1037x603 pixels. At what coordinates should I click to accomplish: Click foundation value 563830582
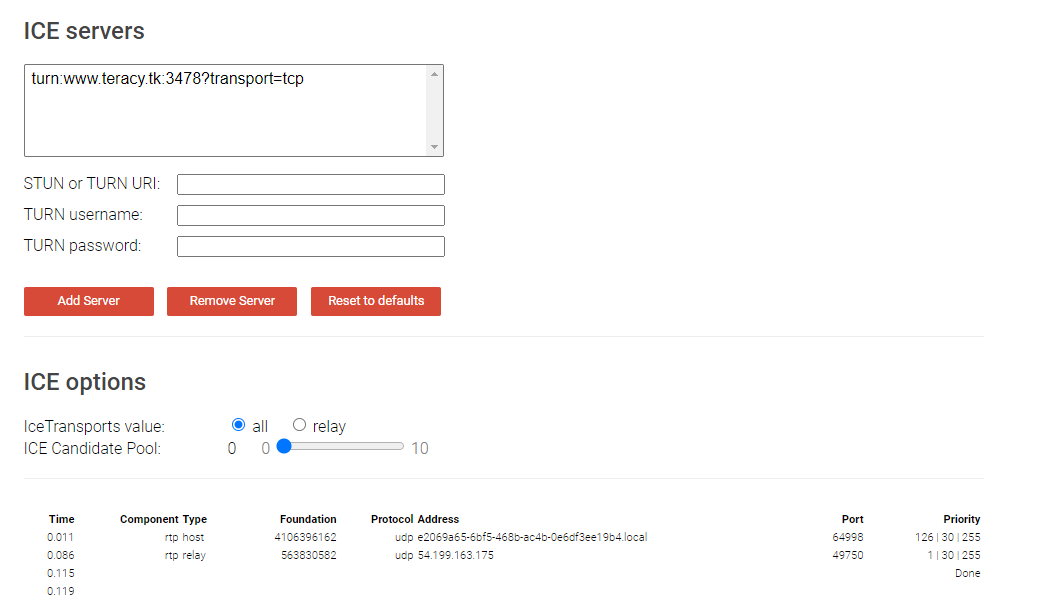point(309,555)
